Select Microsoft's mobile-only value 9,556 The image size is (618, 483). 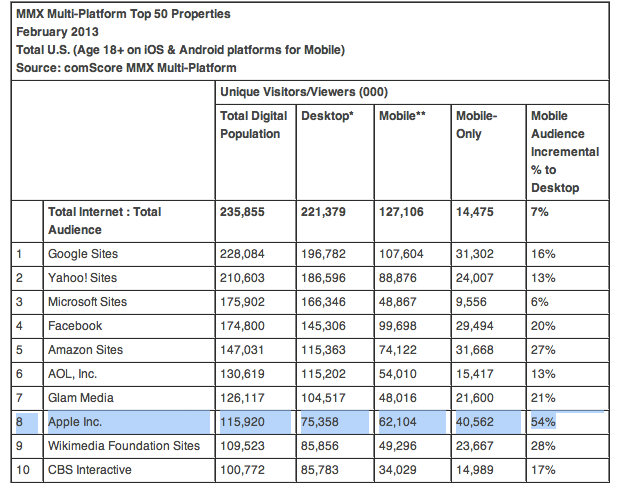click(471, 302)
